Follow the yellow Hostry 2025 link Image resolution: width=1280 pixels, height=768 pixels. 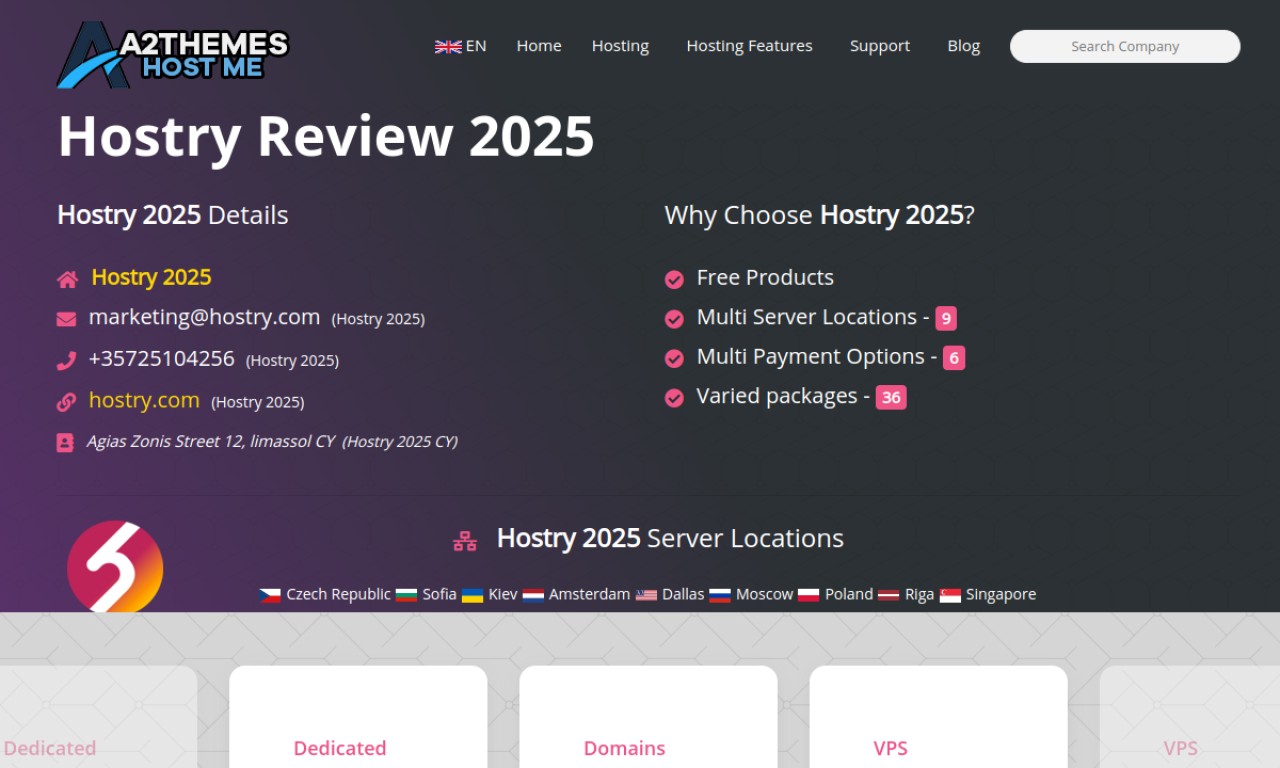click(x=151, y=278)
